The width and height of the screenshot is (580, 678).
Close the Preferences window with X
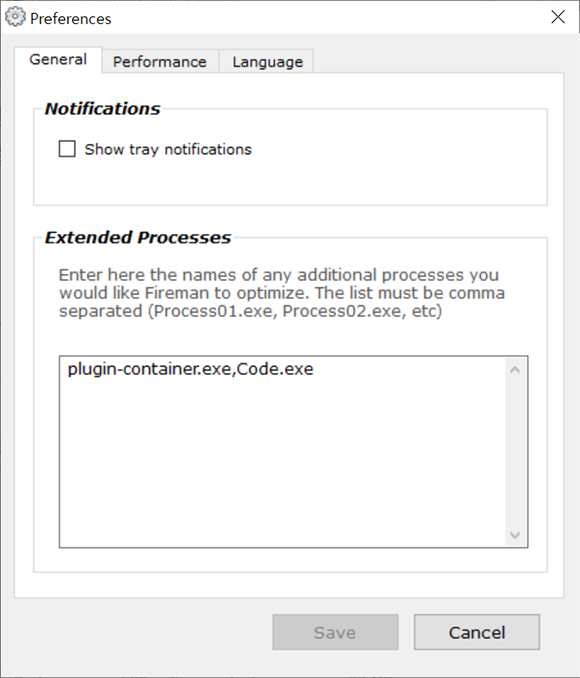[558, 17]
